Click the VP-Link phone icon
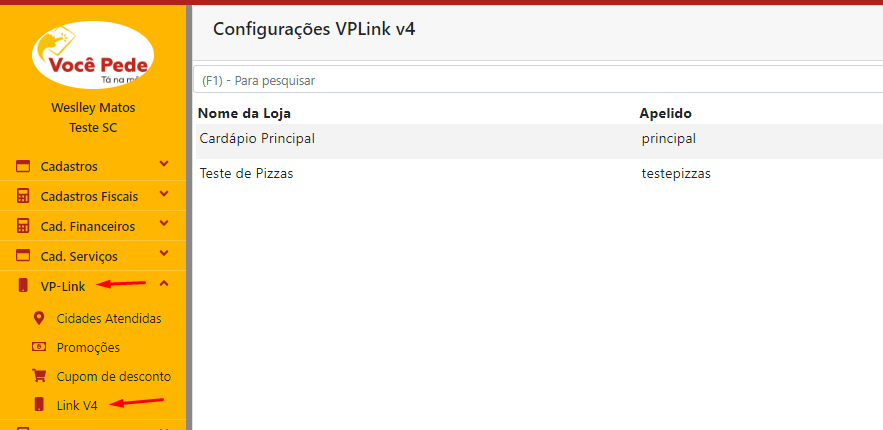Image resolution: width=883 pixels, height=430 pixels. pos(23,287)
